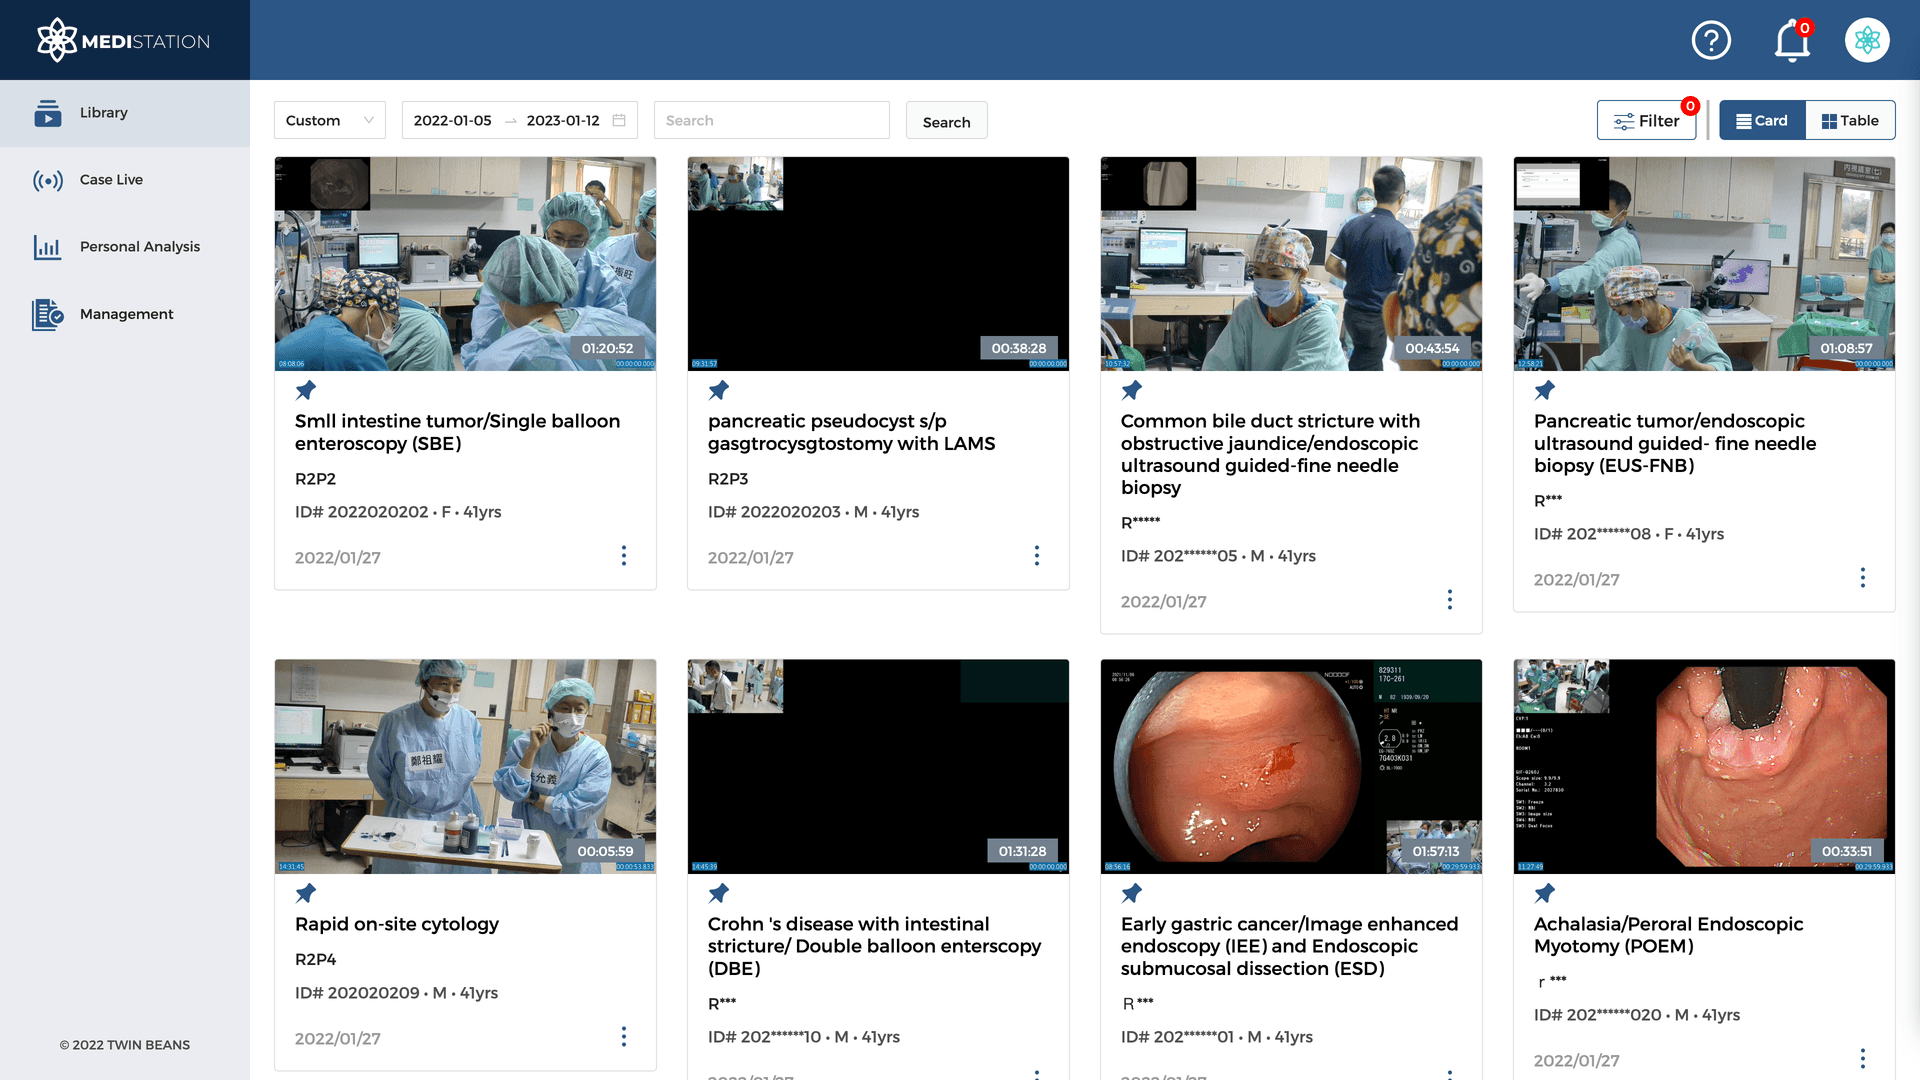Open the Custom date range dropdown
Image resolution: width=1920 pixels, height=1080 pixels.
[329, 120]
